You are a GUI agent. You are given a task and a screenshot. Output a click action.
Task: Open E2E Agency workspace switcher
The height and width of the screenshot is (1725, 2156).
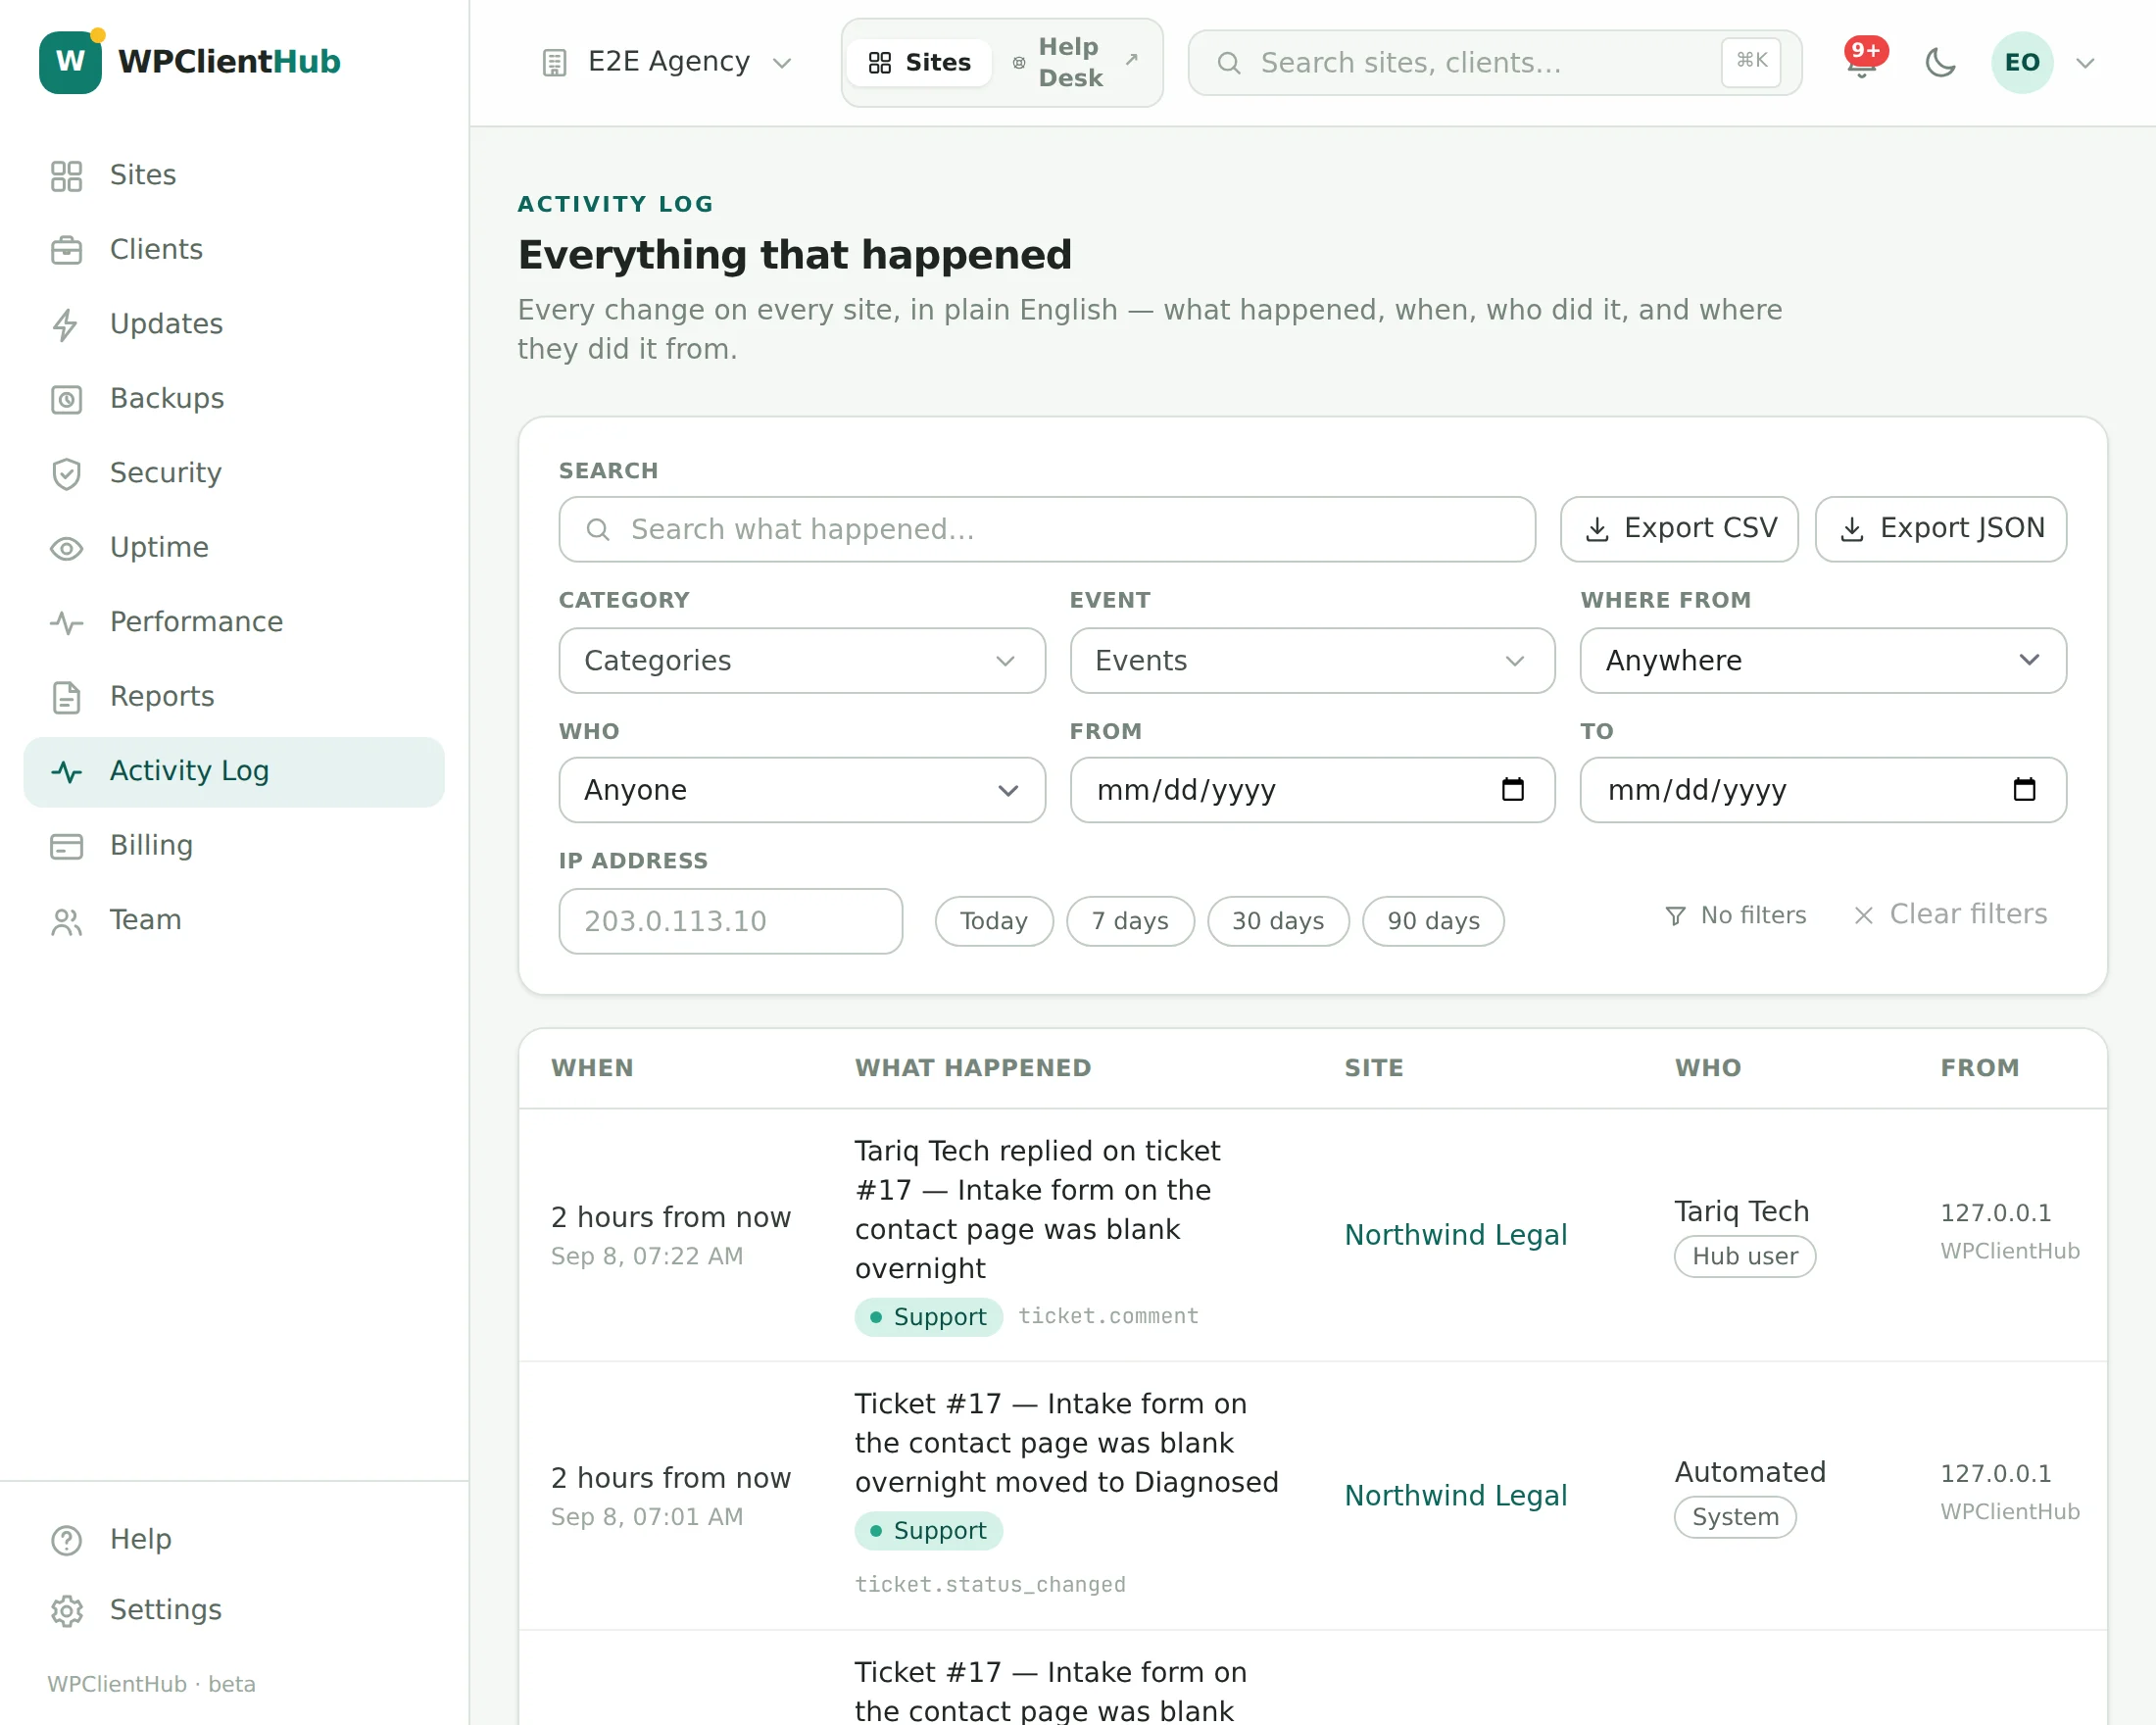point(668,62)
